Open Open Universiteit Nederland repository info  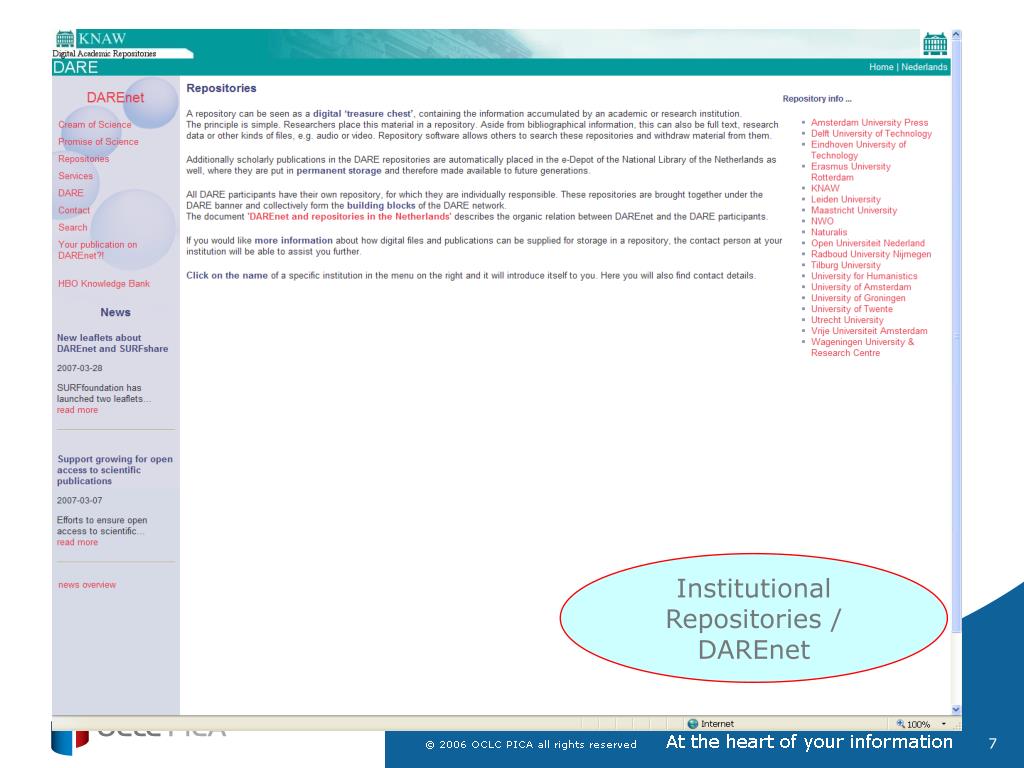click(868, 243)
